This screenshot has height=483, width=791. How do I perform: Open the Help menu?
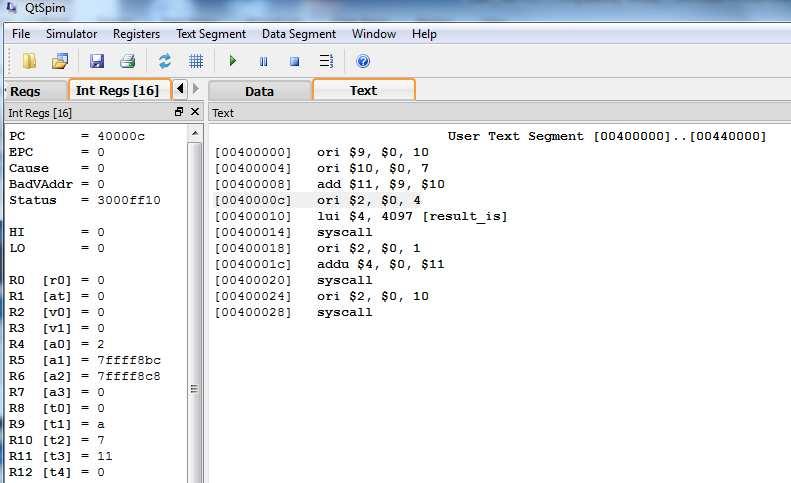coord(424,34)
